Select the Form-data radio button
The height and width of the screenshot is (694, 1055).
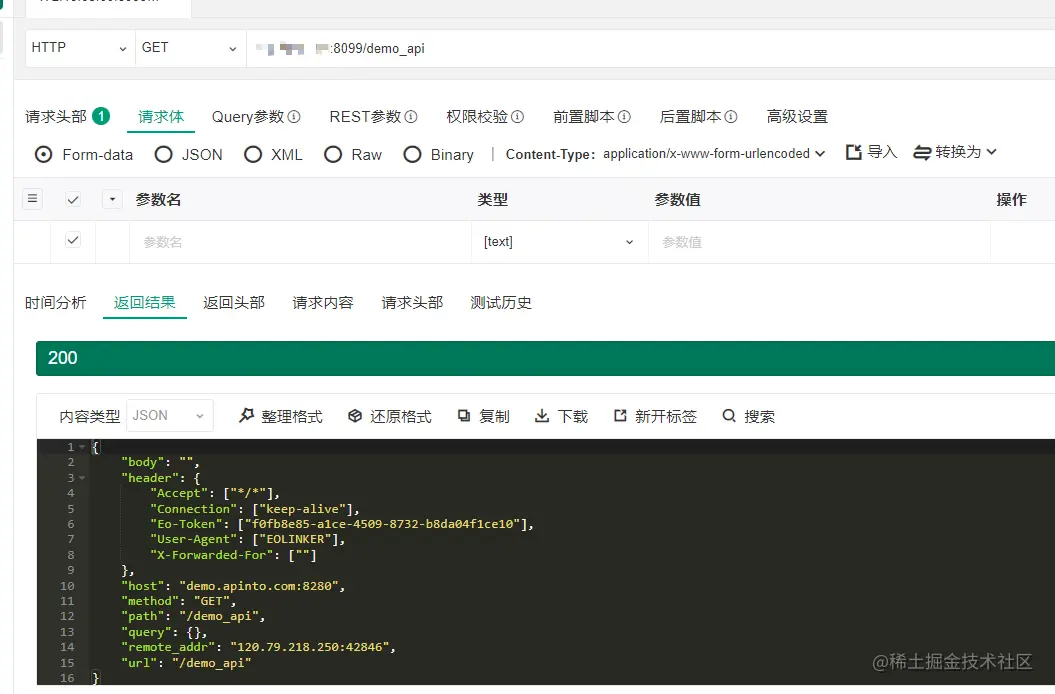pos(44,155)
